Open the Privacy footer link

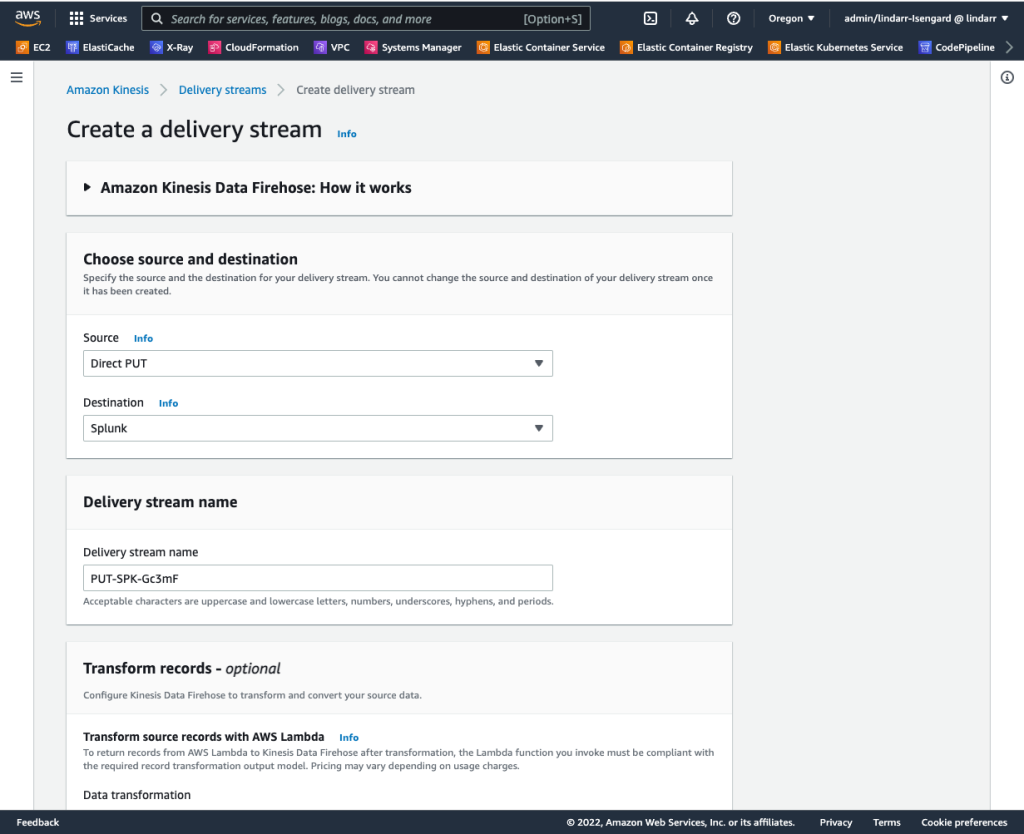coord(836,822)
